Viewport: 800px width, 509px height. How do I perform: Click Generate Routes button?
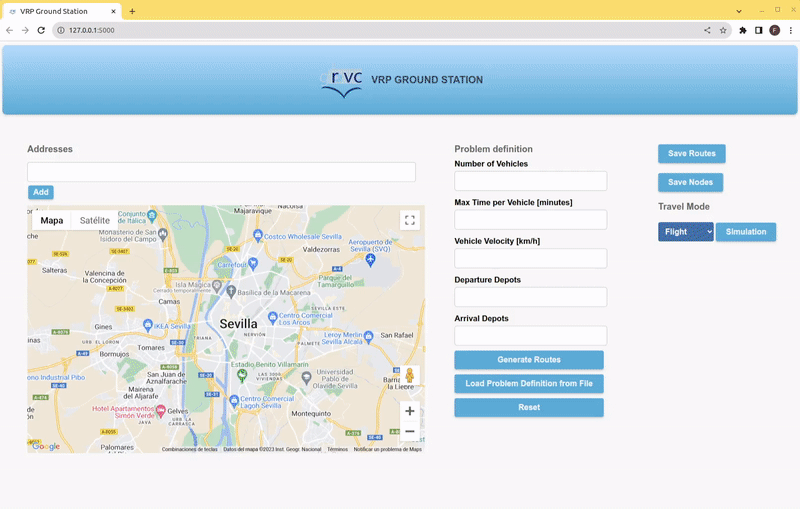[x=529, y=360]
